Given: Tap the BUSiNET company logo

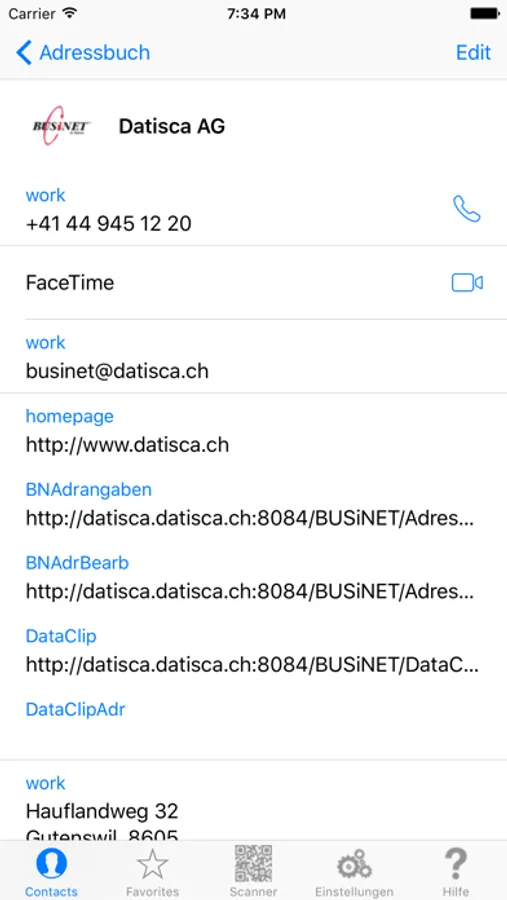Looking at the screenshot, I should [x=61, y=126].
